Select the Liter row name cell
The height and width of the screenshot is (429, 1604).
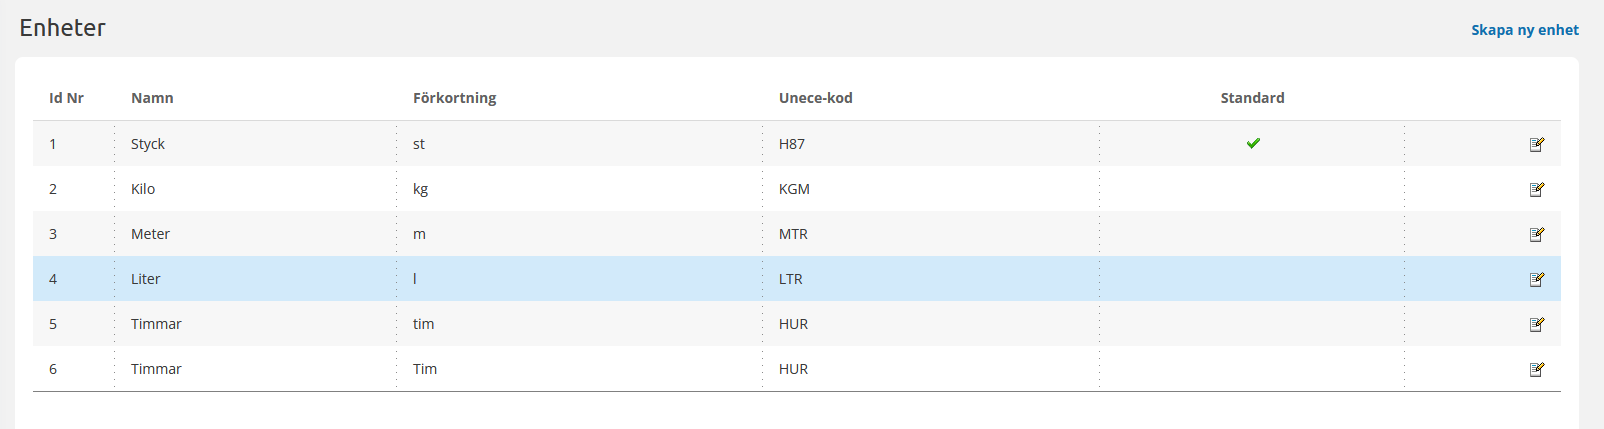pyautogui.click(x=146, y=279)
